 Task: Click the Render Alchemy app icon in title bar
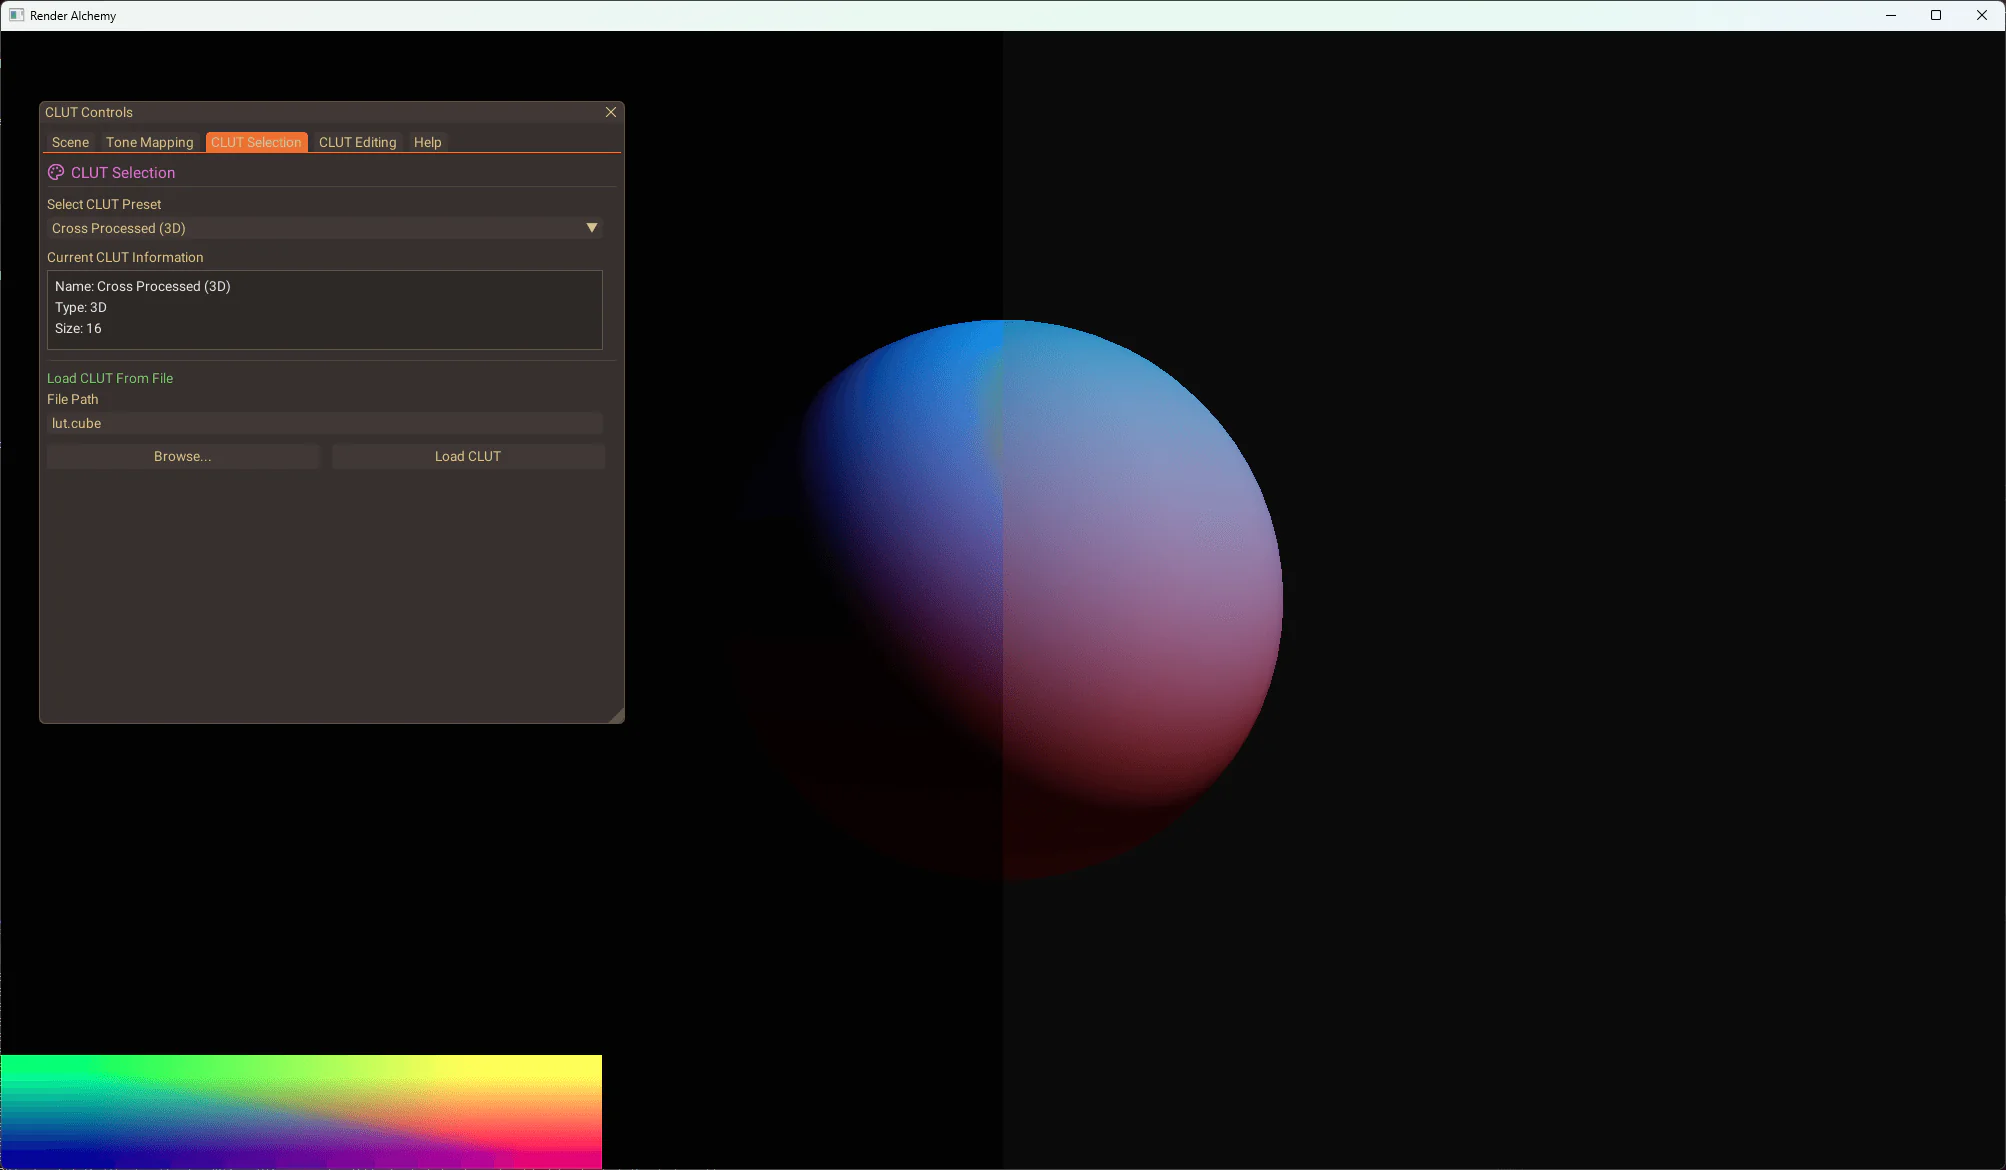(16, 15)
